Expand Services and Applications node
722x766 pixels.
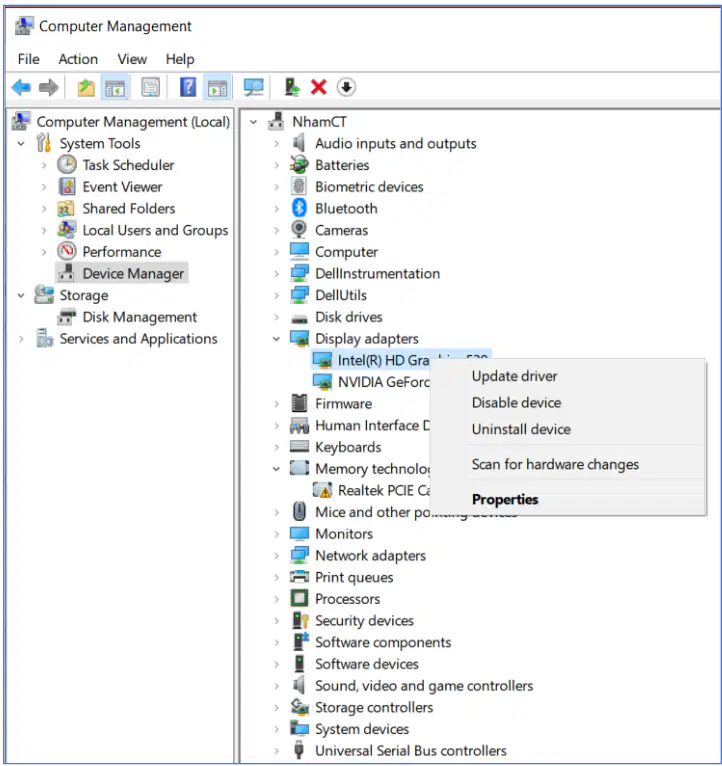(x=21, y=339)
